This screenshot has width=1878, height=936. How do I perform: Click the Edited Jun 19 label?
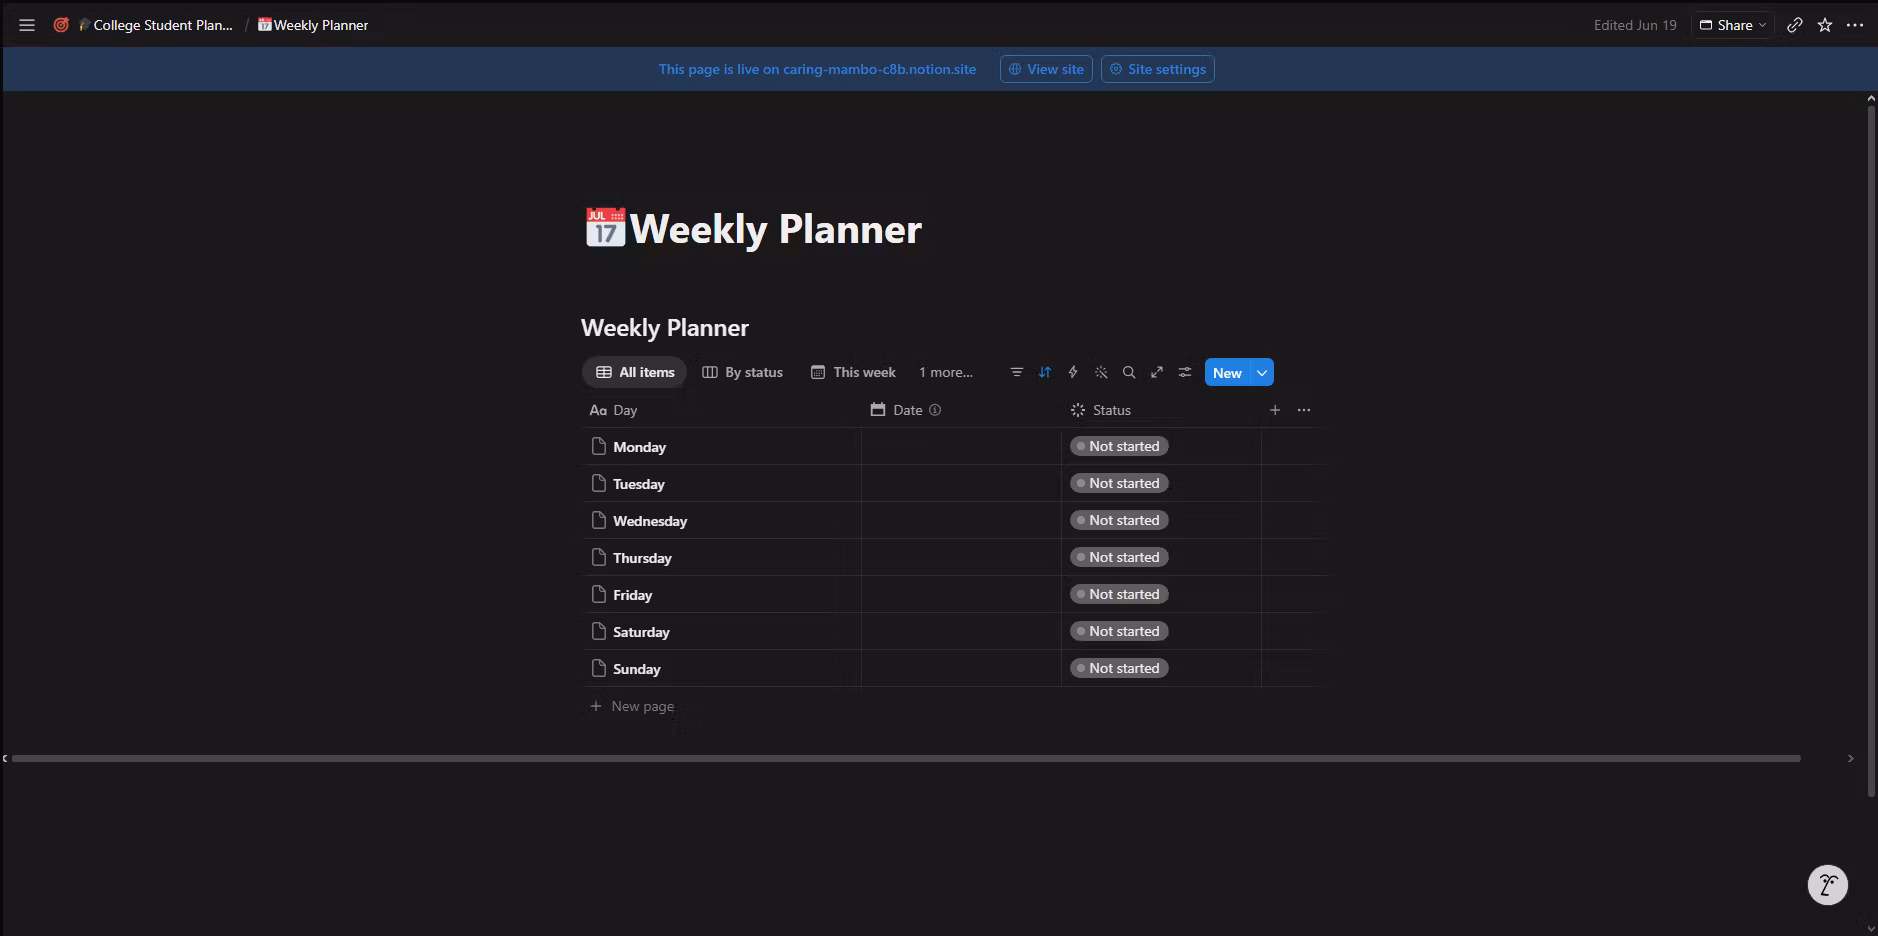coord(1635,25)
